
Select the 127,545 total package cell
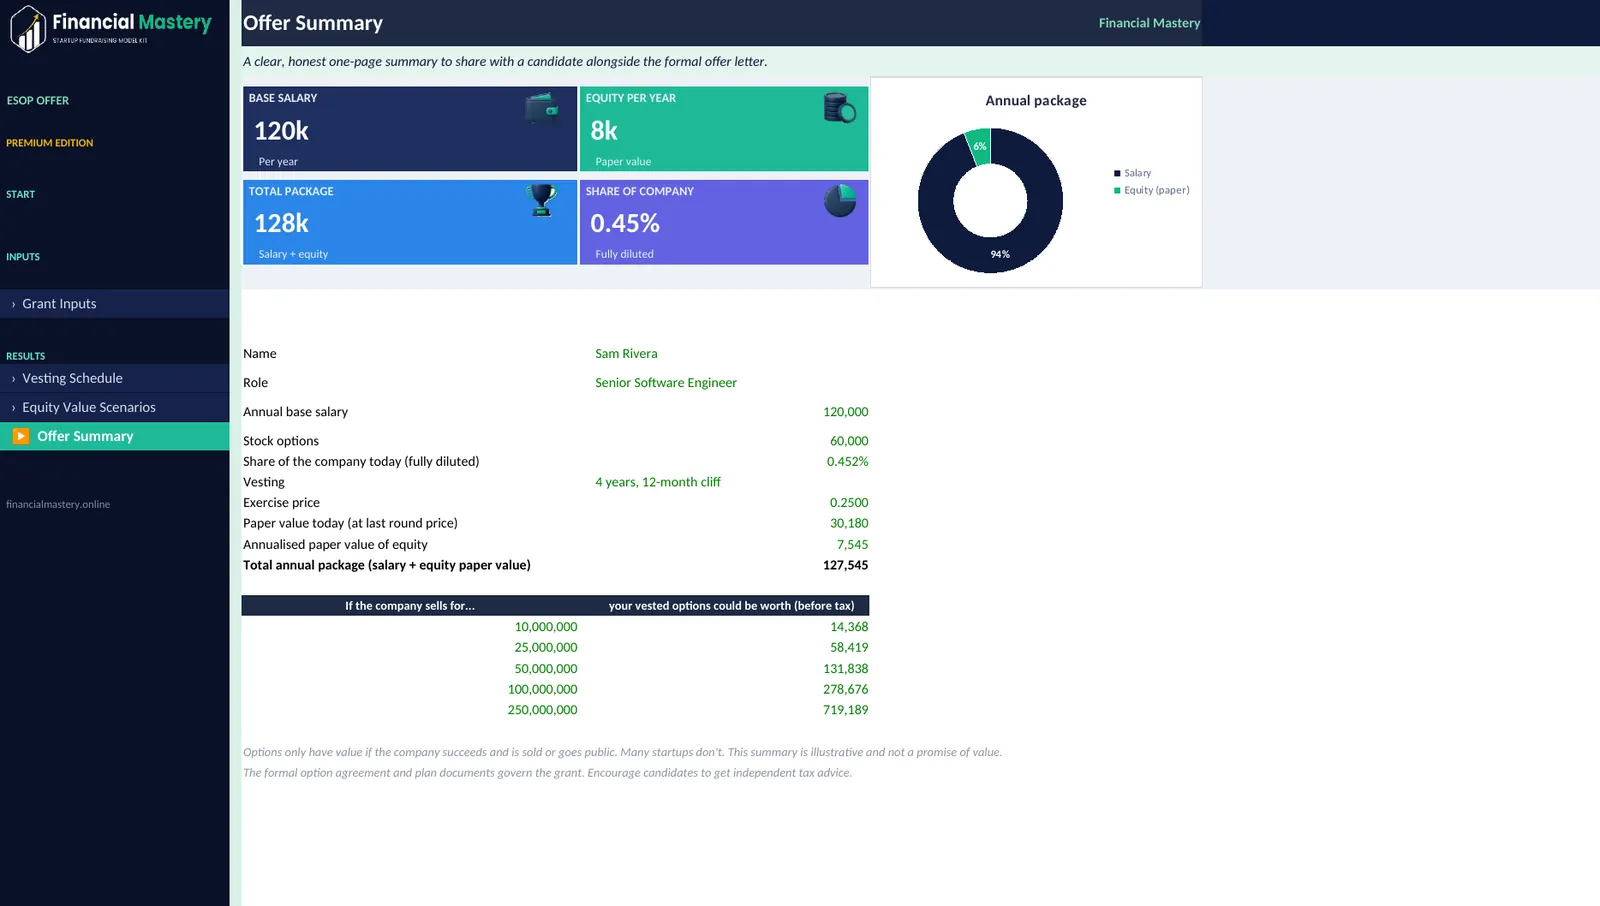845,565
